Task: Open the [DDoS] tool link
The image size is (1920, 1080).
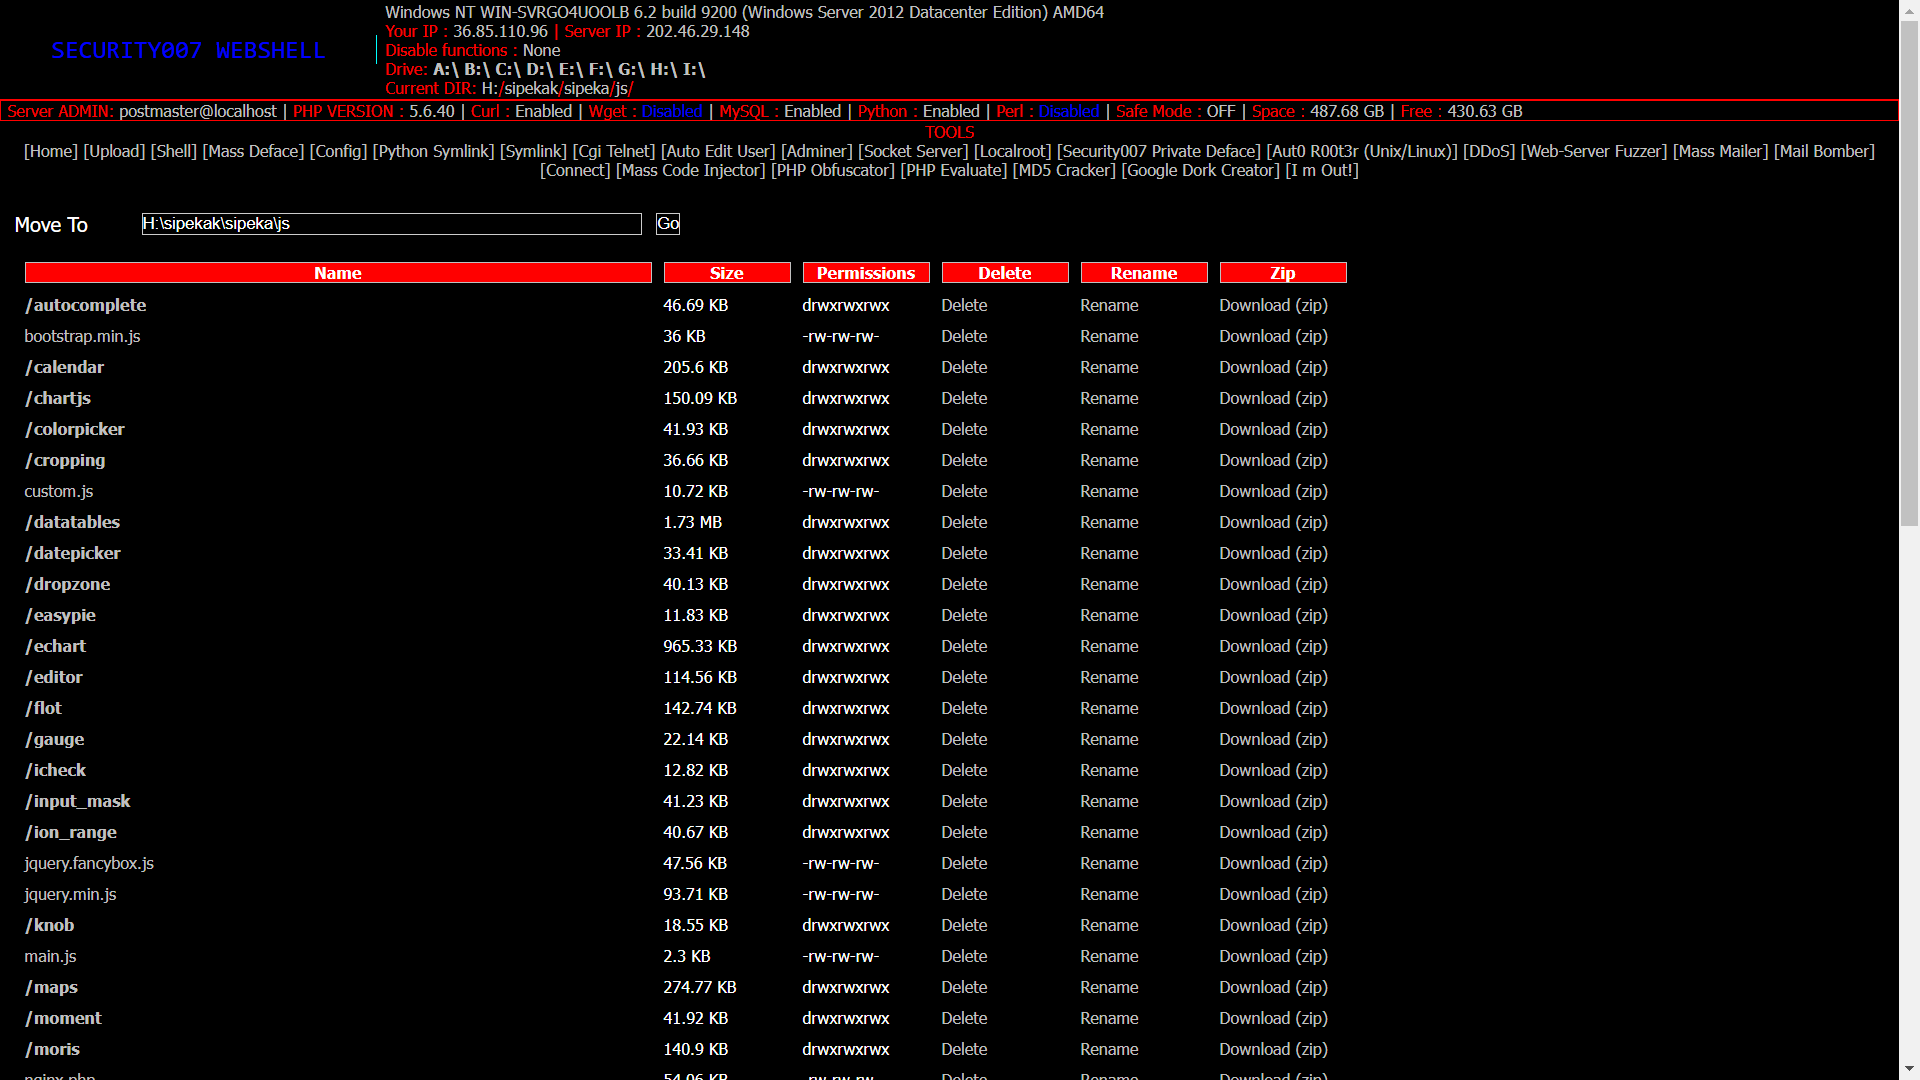Action: pos(1488,151)
